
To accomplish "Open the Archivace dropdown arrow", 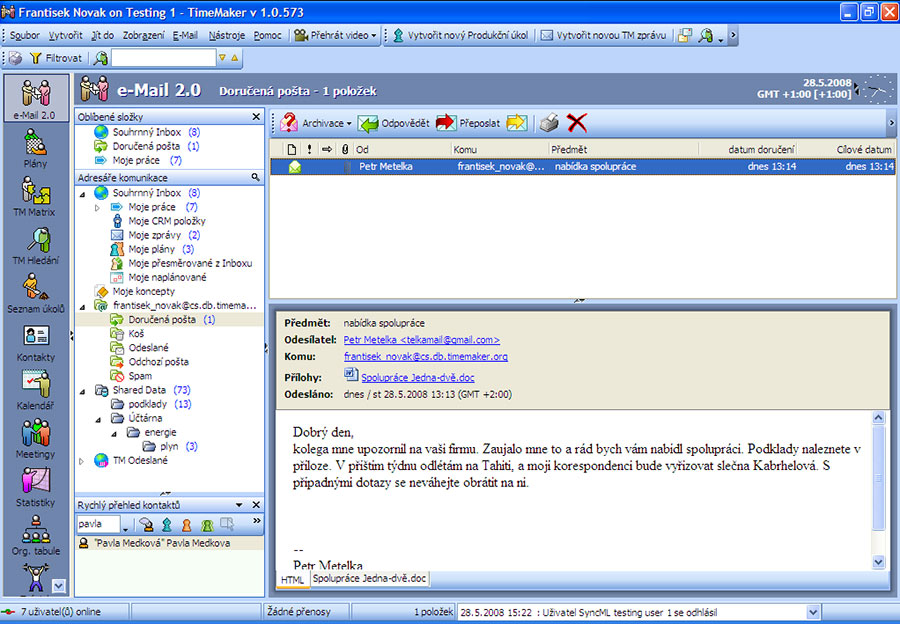I will click(x=349, y=124).
